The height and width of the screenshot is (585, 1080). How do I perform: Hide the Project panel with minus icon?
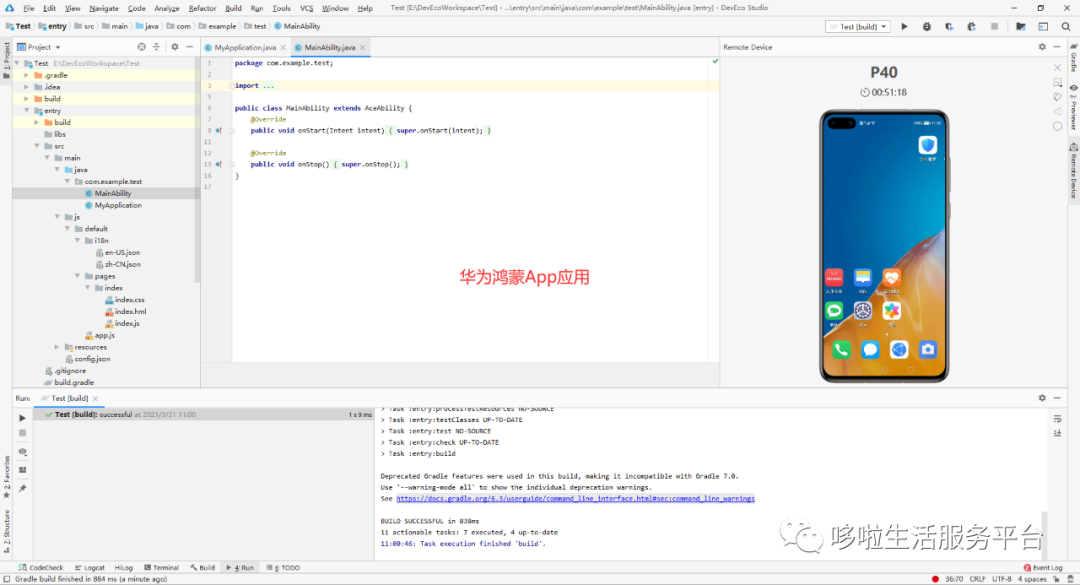[x=189, y=47]
